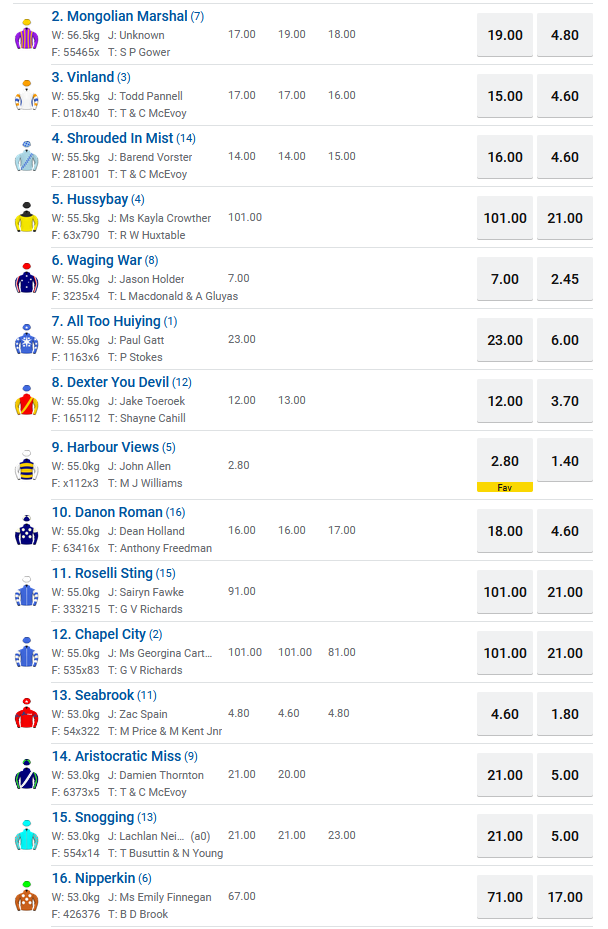Click Dexter You Devil's red-yellow silk icon
Viewport: 608px width, 929px height.
tap(26, 400)
